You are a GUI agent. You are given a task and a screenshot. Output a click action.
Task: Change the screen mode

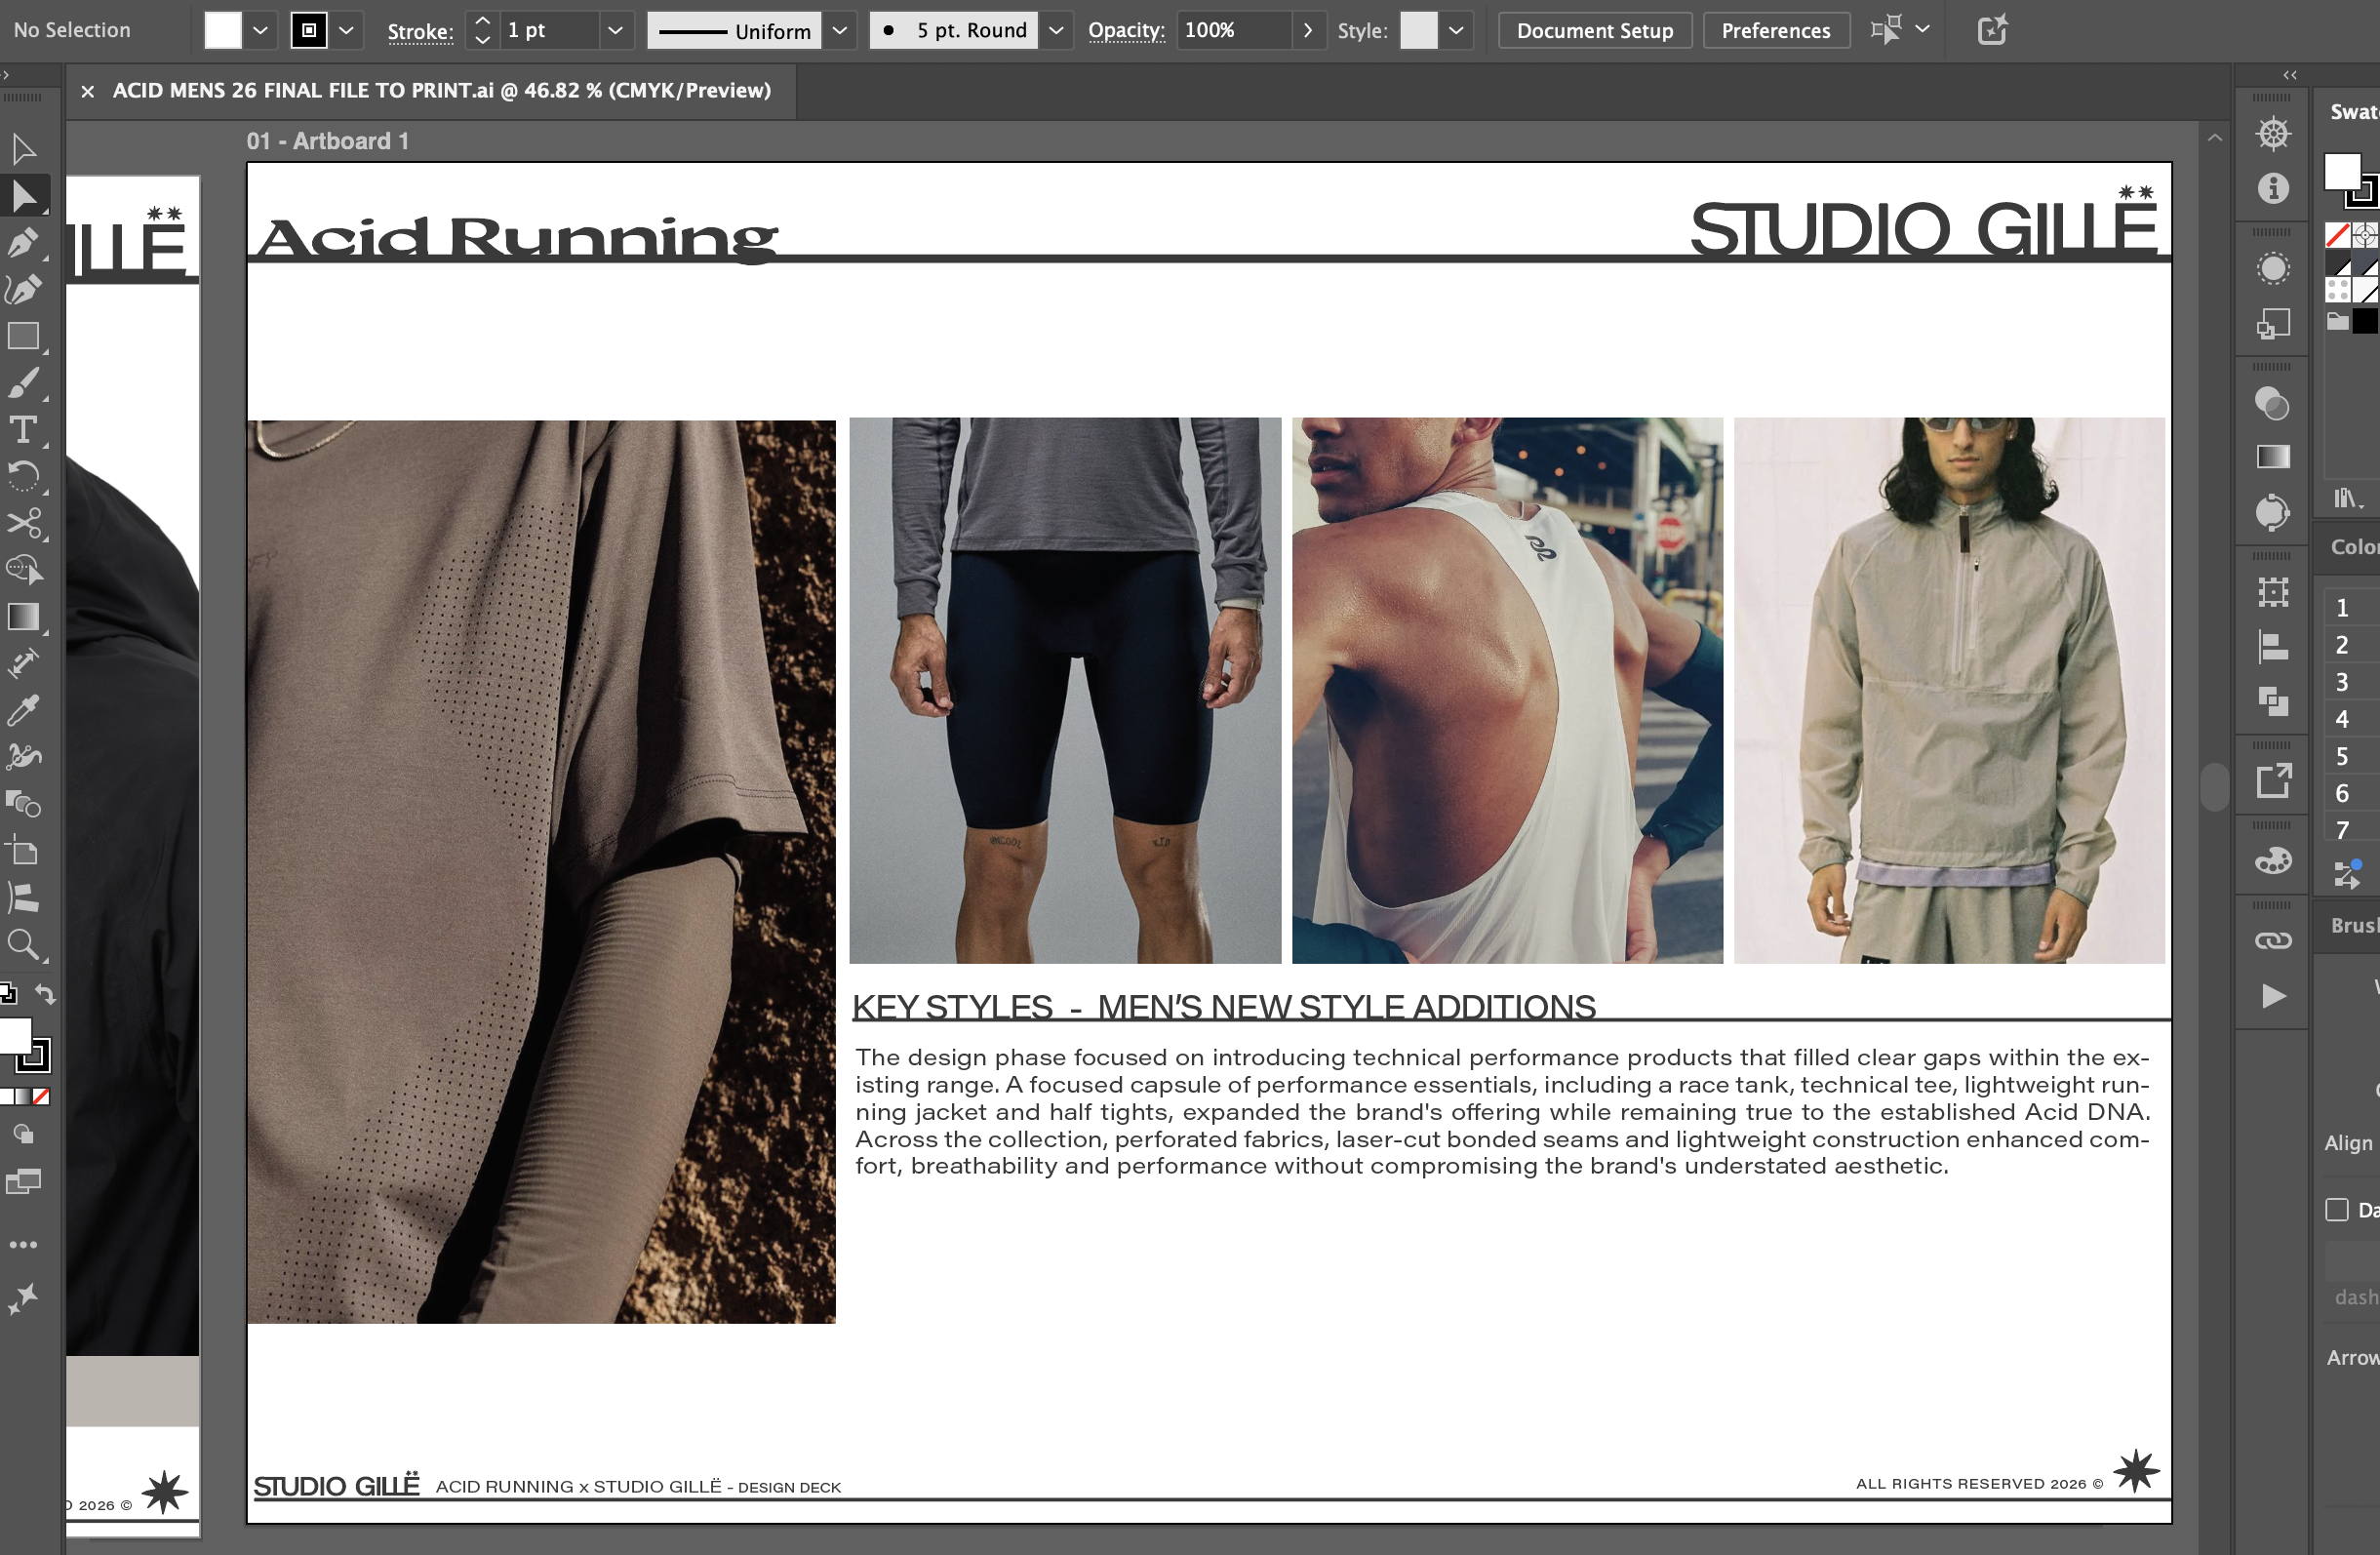[24, 1183]
